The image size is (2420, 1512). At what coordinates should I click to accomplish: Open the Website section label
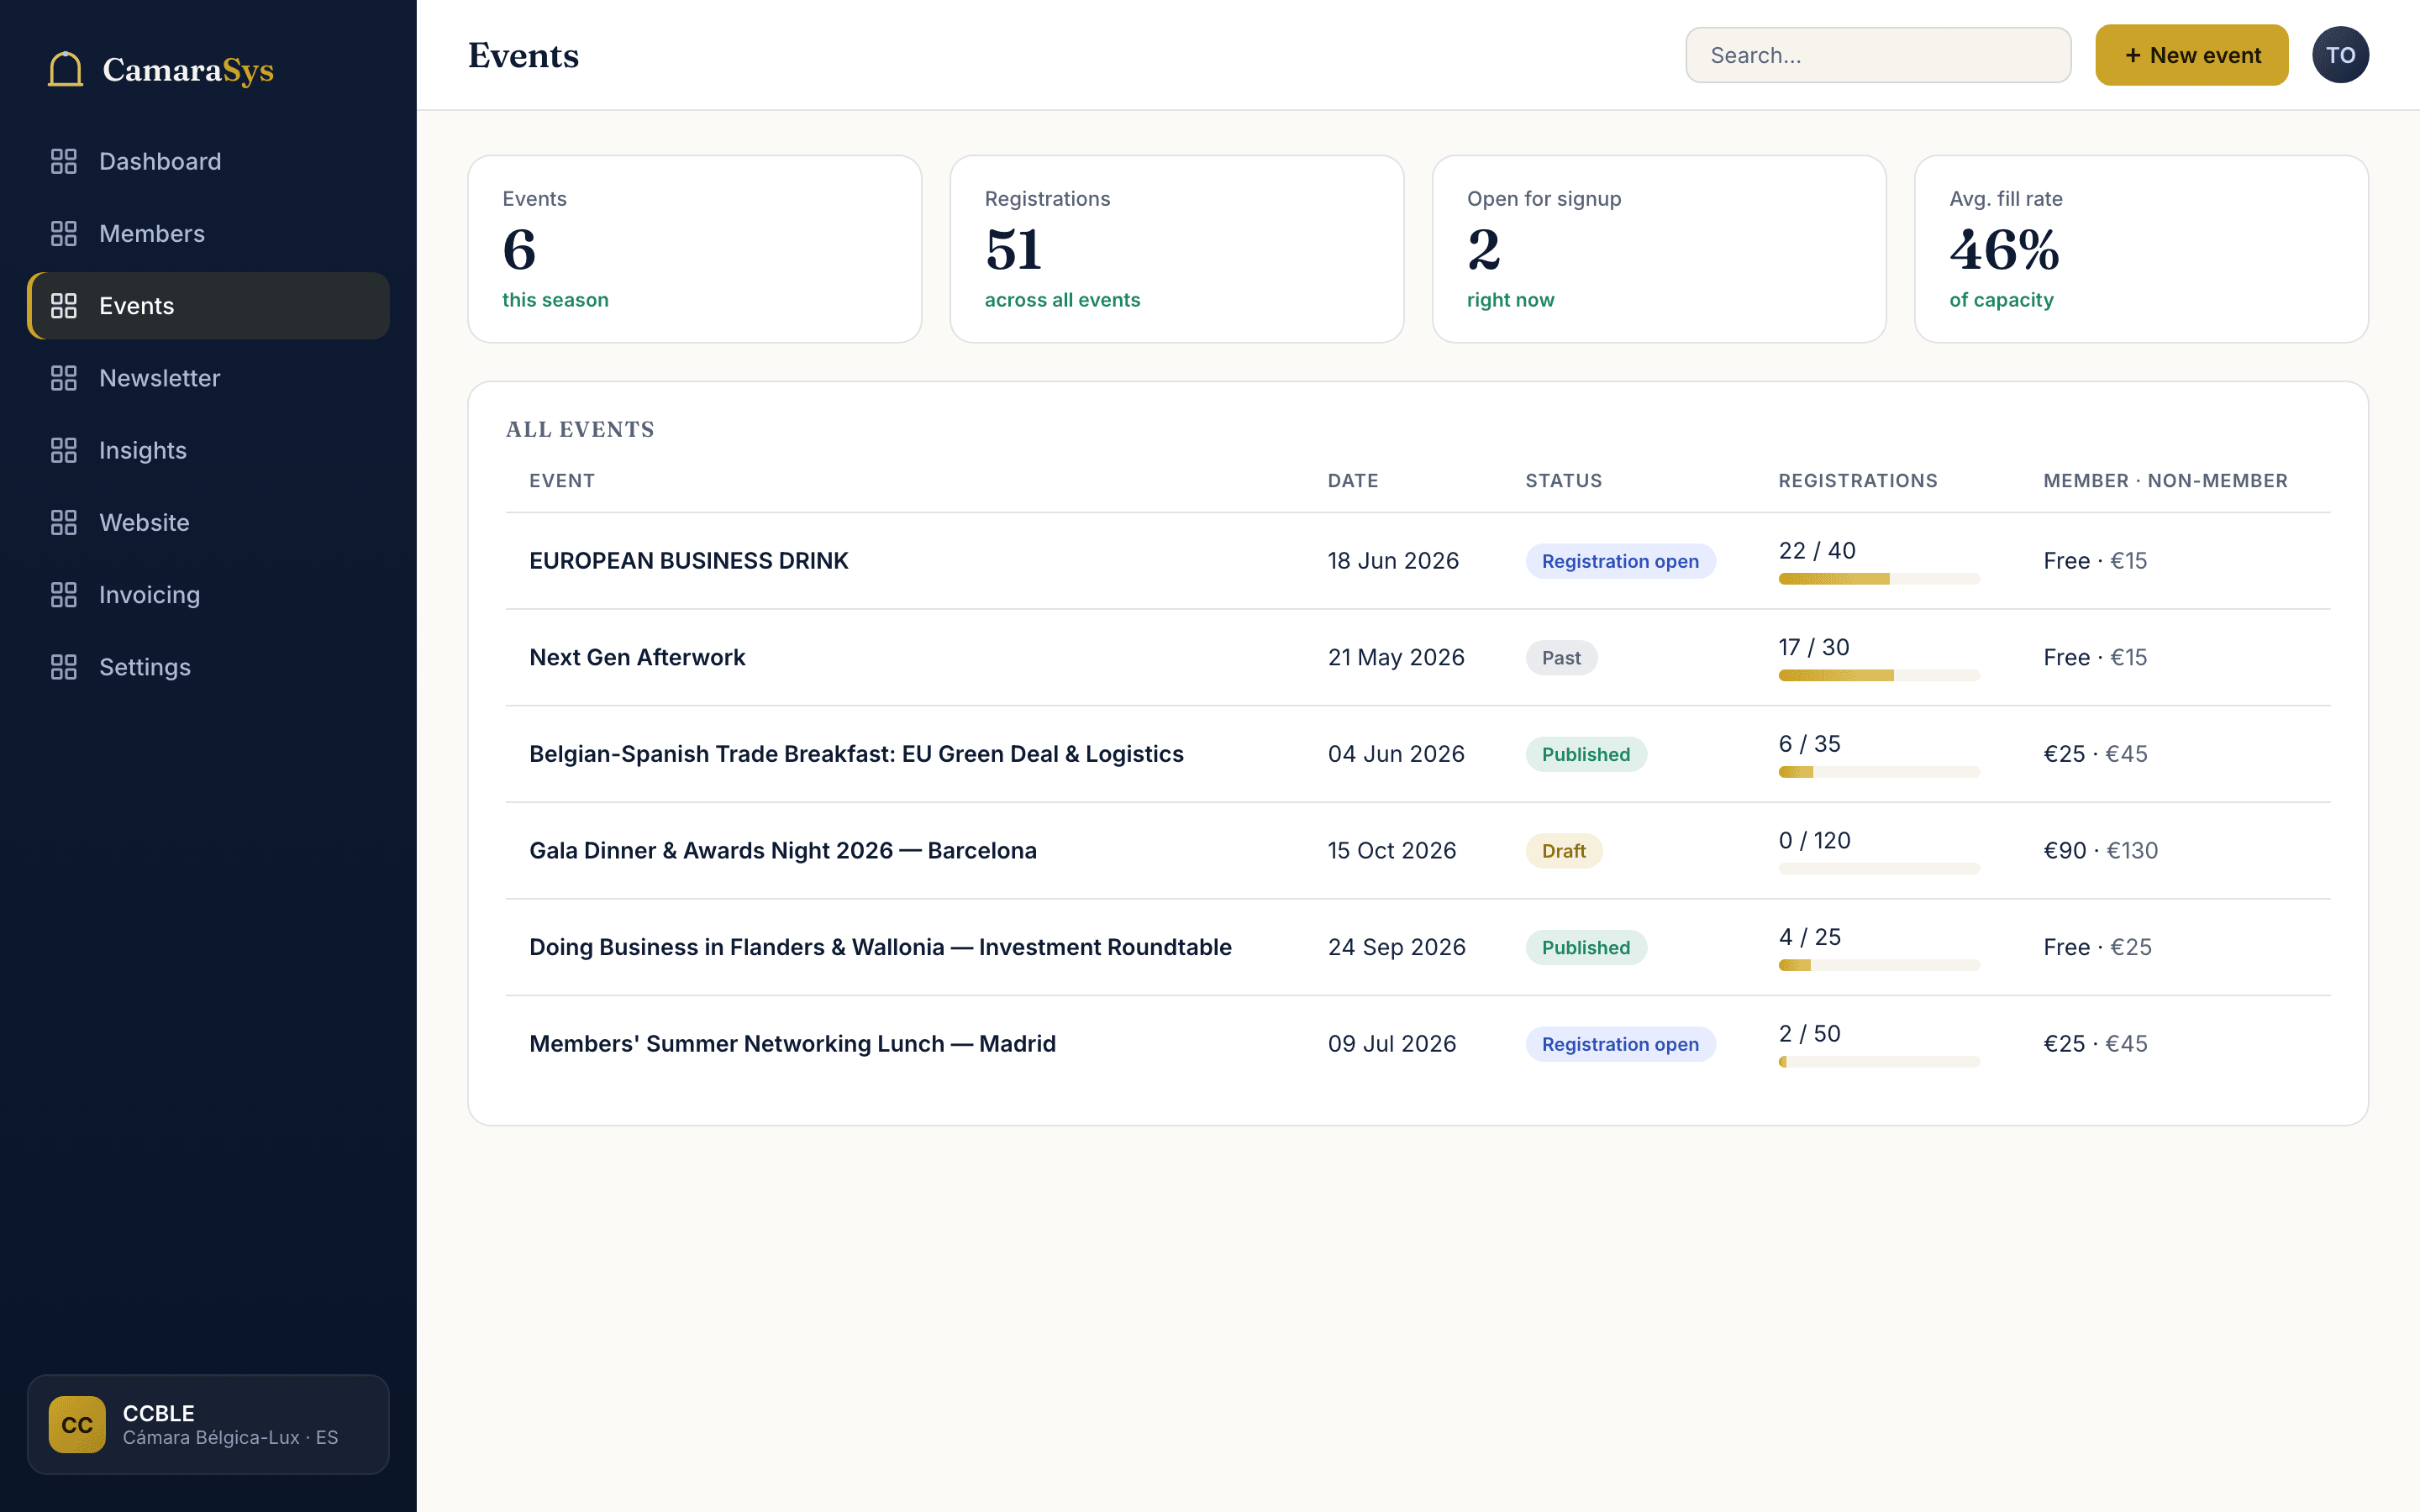144,522
